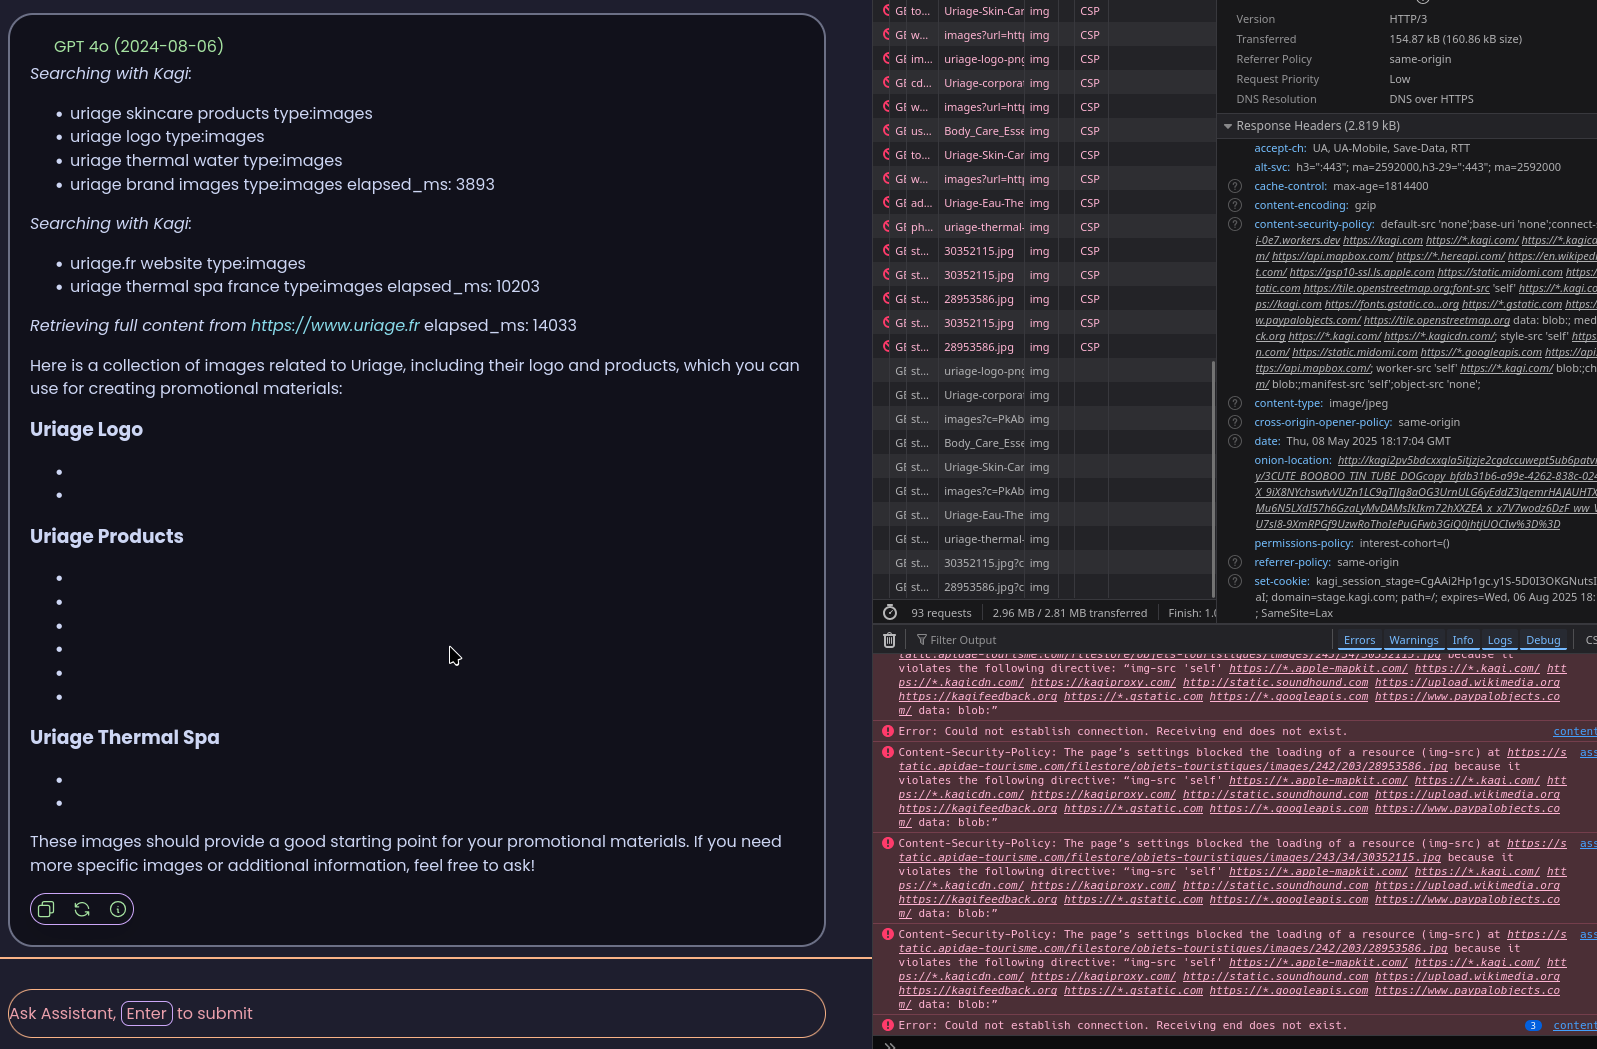
Task: Select the uriage-logo-png blocked request row
Action: [x=983, y=59]
